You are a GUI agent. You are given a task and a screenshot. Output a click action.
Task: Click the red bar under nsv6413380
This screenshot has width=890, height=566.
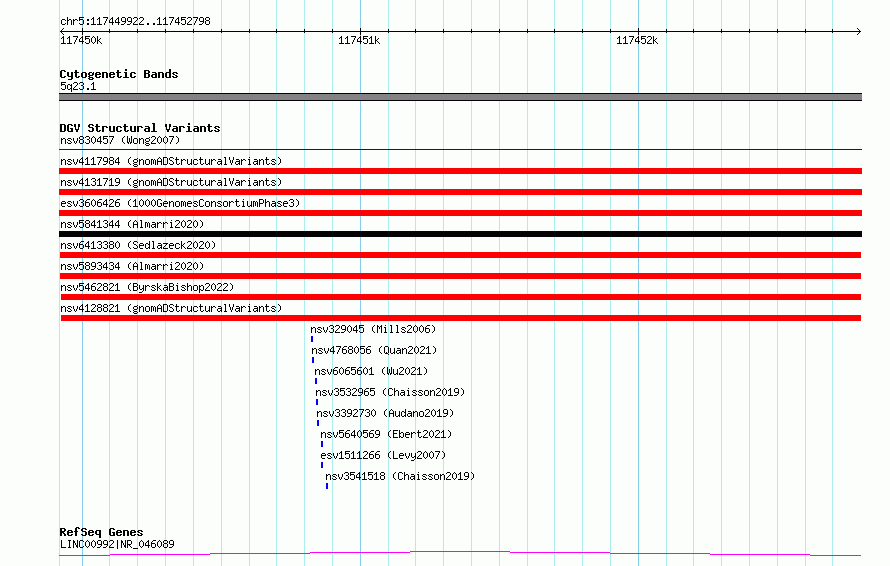coord(460,255)
